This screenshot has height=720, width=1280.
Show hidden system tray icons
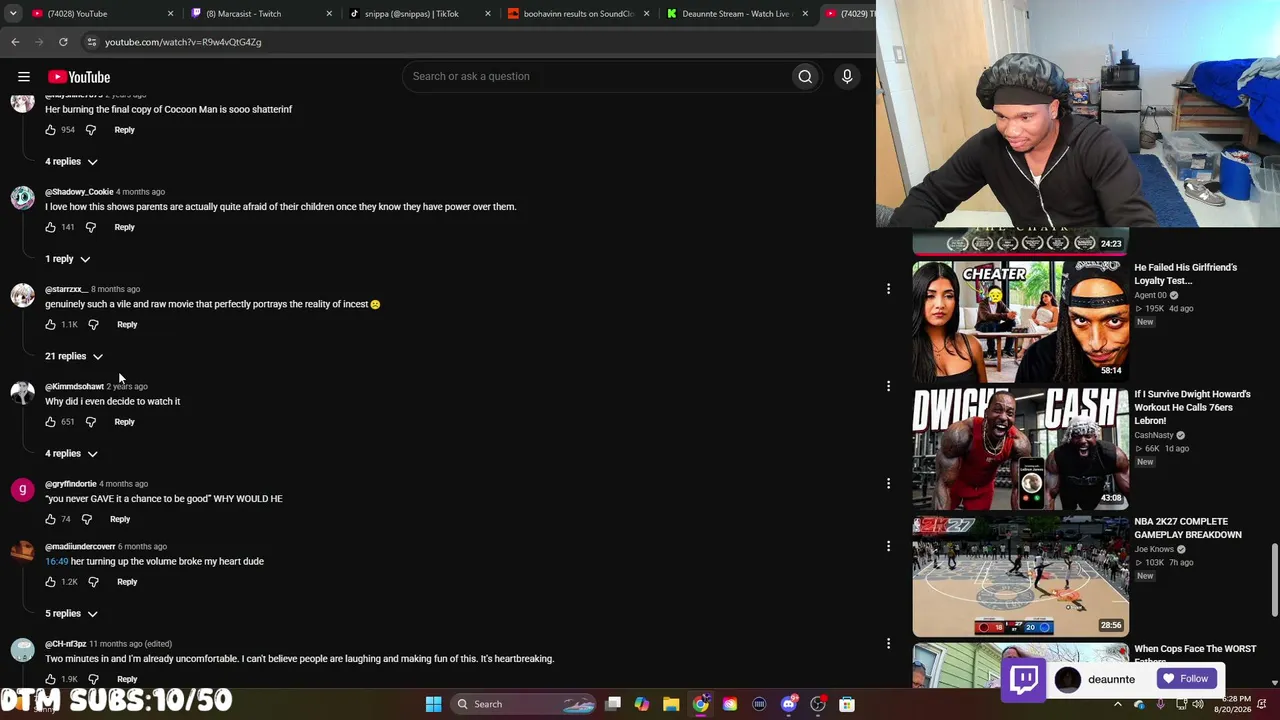[1118, 704]
